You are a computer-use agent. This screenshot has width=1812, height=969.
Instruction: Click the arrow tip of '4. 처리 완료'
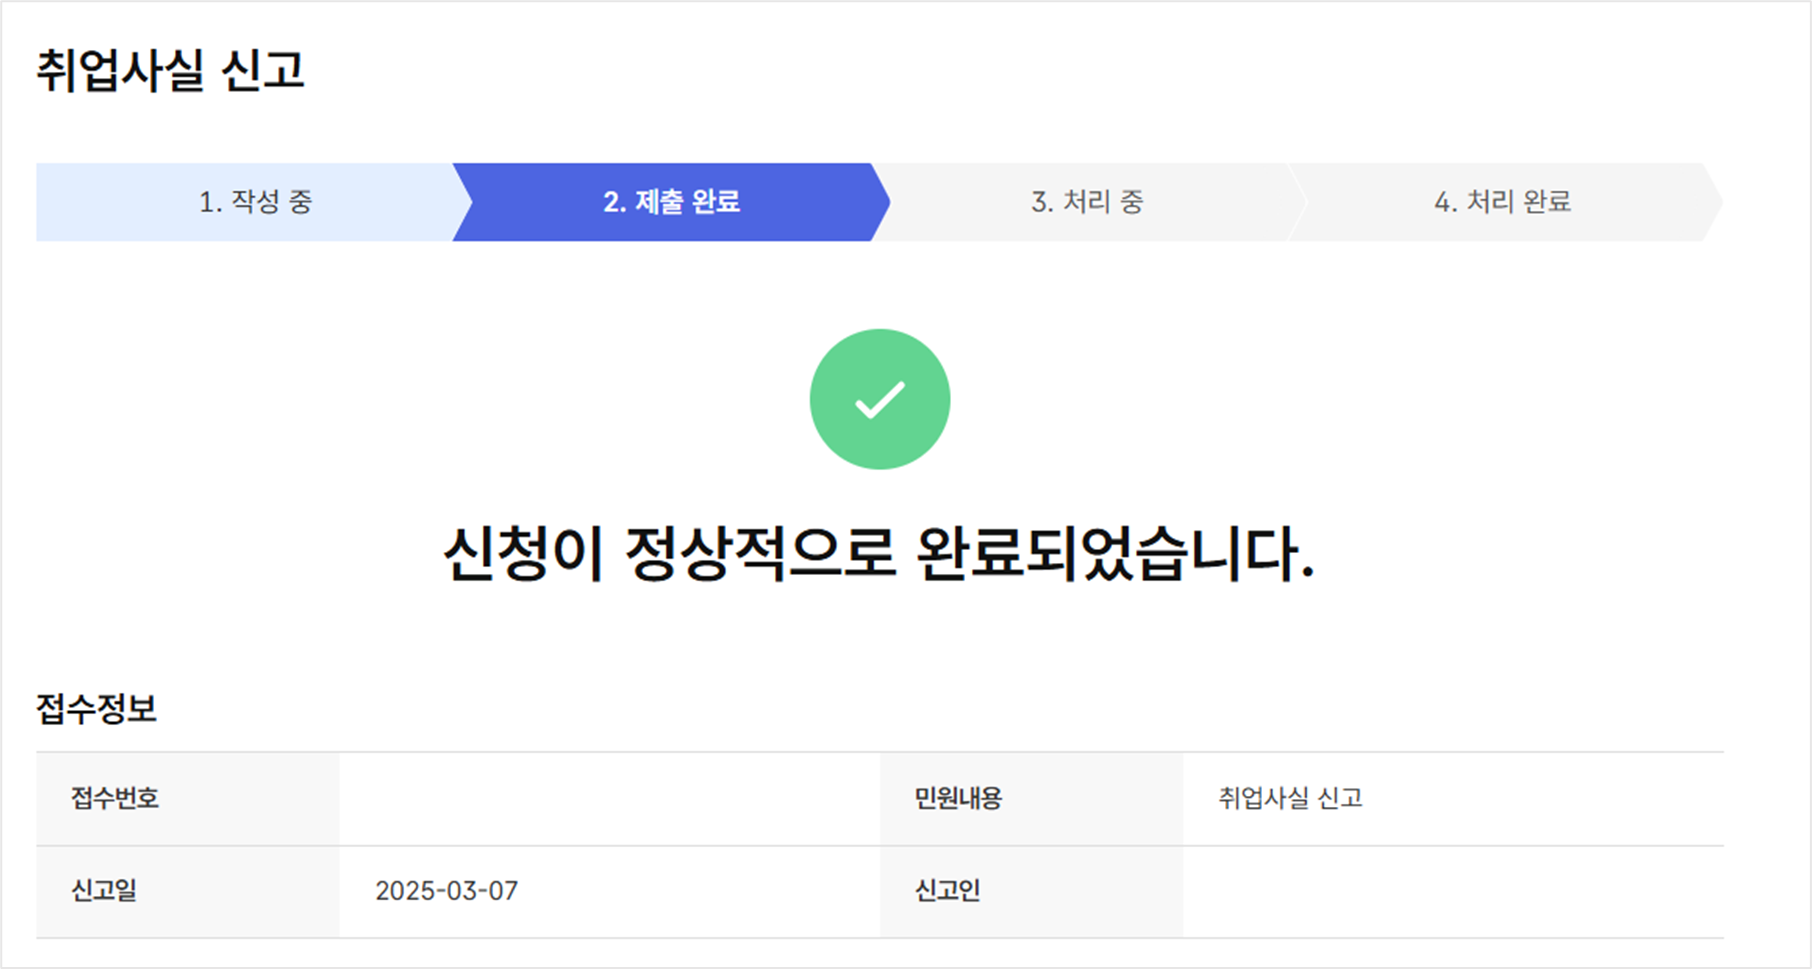pos(1713,202)
